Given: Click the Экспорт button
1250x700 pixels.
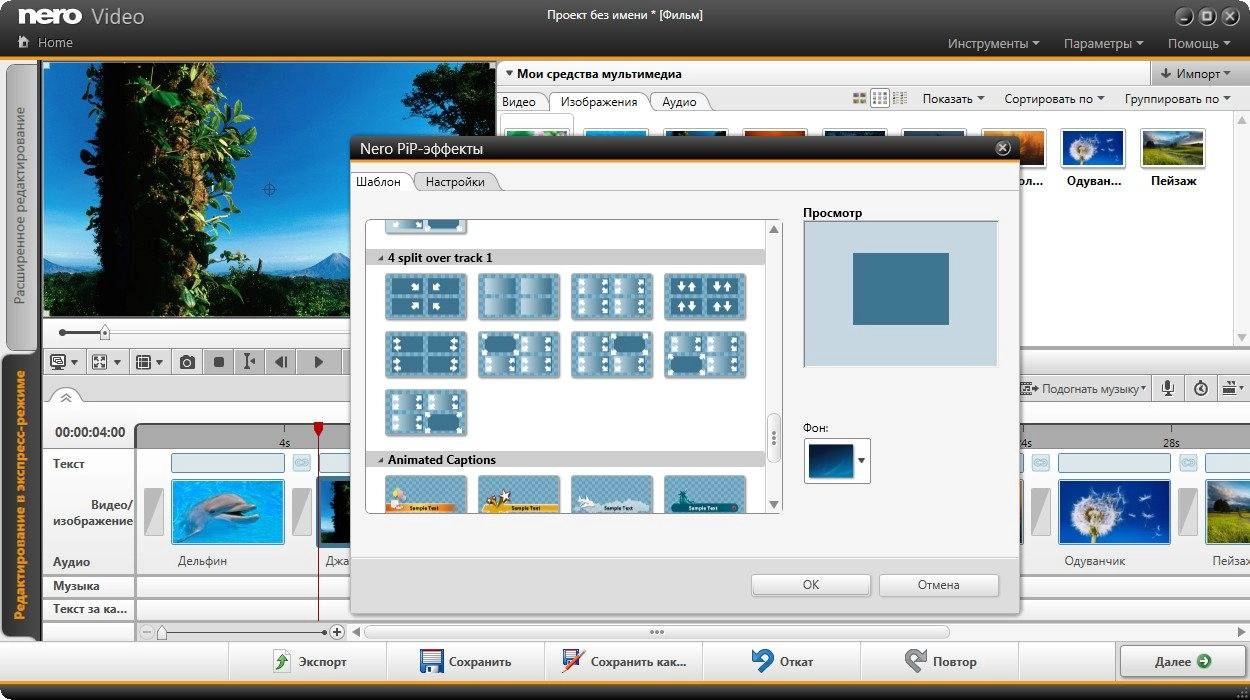Looking at the screenshot, I should (309, 661).
